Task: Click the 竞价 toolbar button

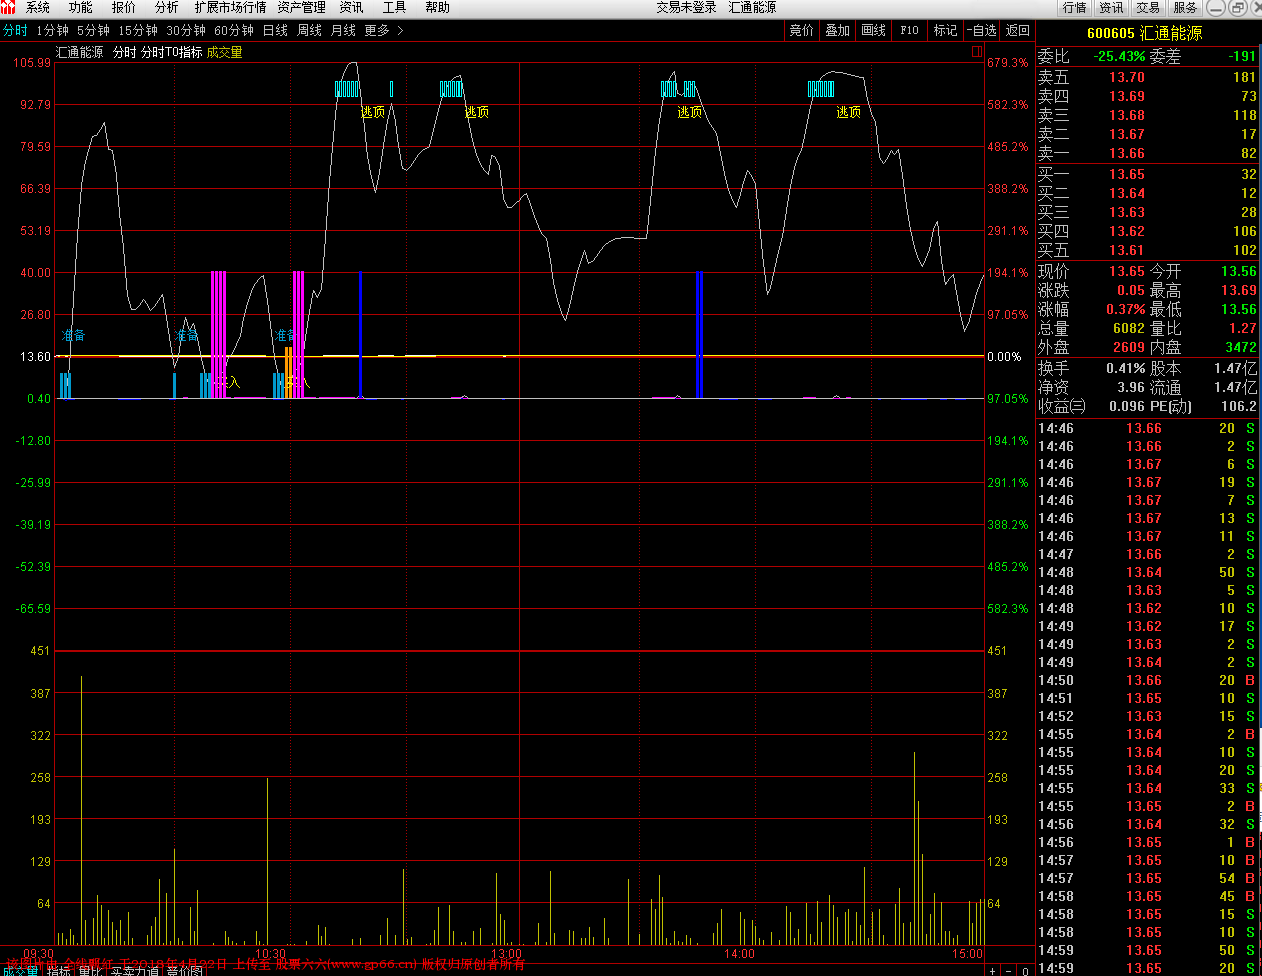Action: click(802, 30)
